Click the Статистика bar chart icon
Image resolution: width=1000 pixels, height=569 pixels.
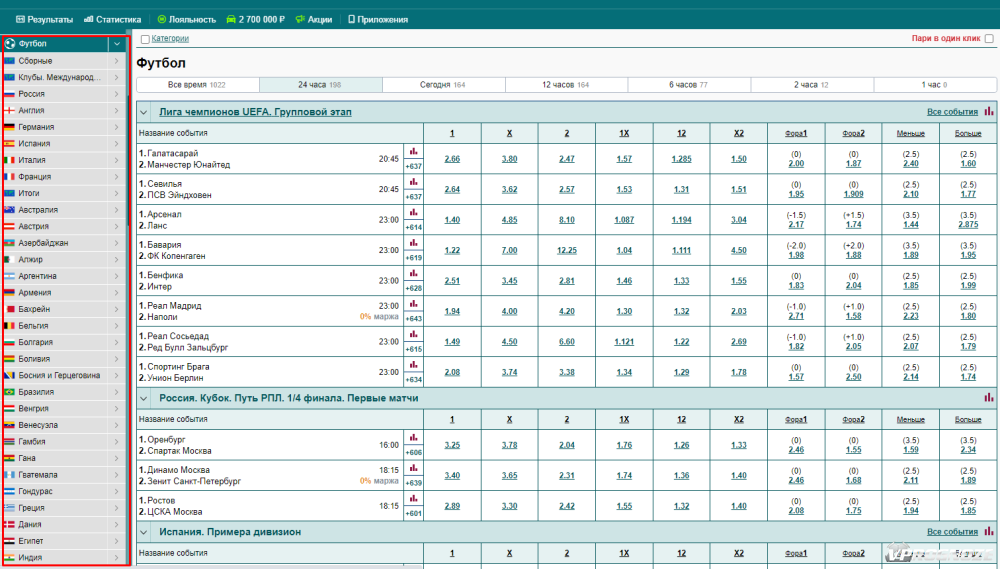89,19
